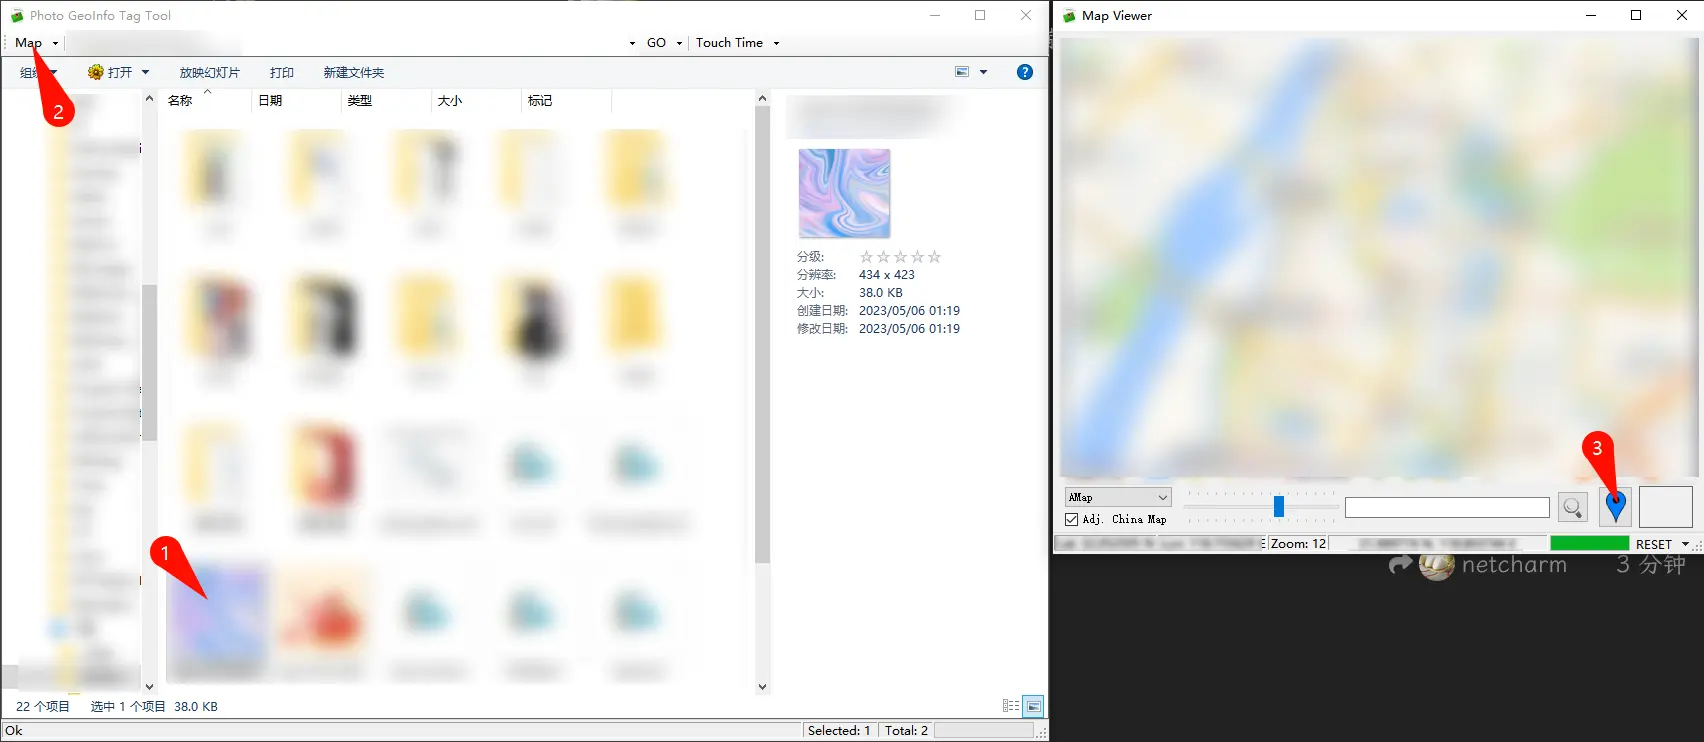Toggle the Adj. China Map checkbox

pos(1072,520)
